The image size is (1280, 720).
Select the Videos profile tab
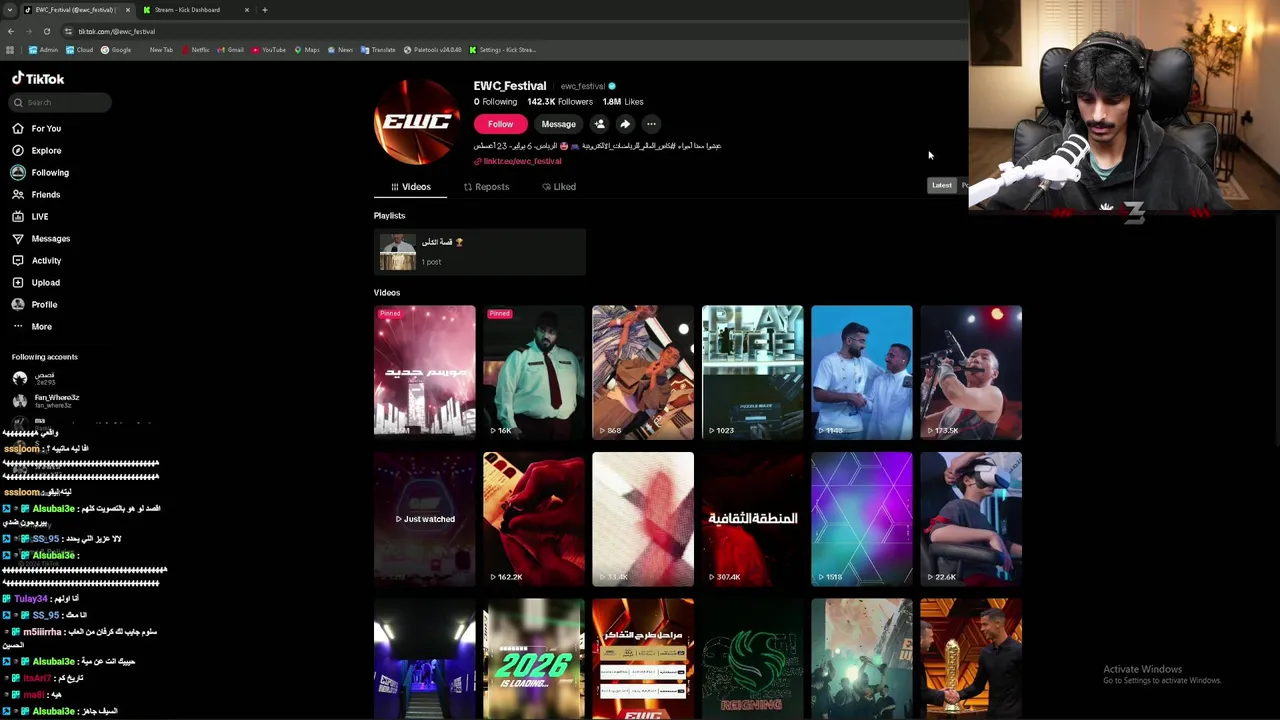[411, 187]
